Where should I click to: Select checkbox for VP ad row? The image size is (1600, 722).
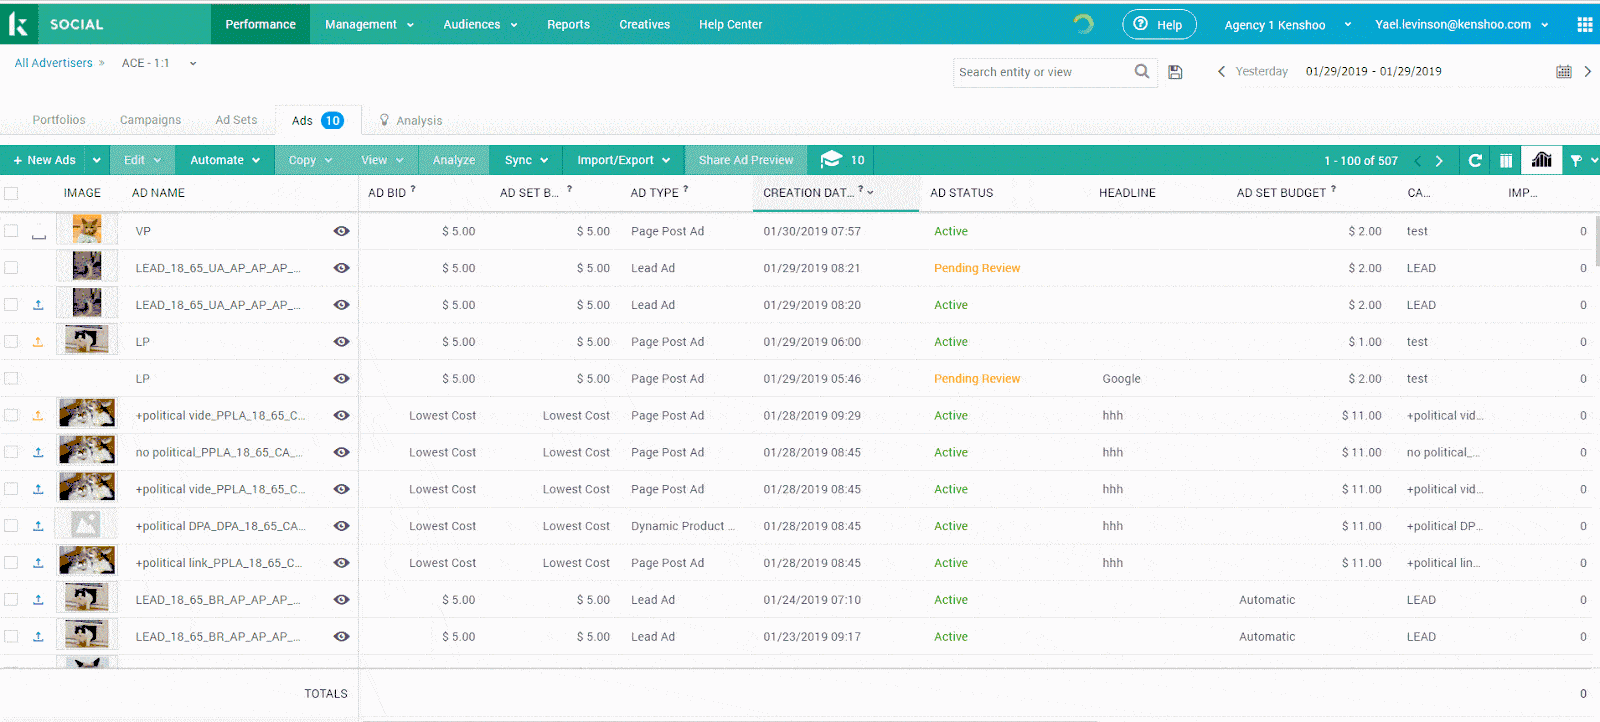pyautogui.click(x=11, y=231)
